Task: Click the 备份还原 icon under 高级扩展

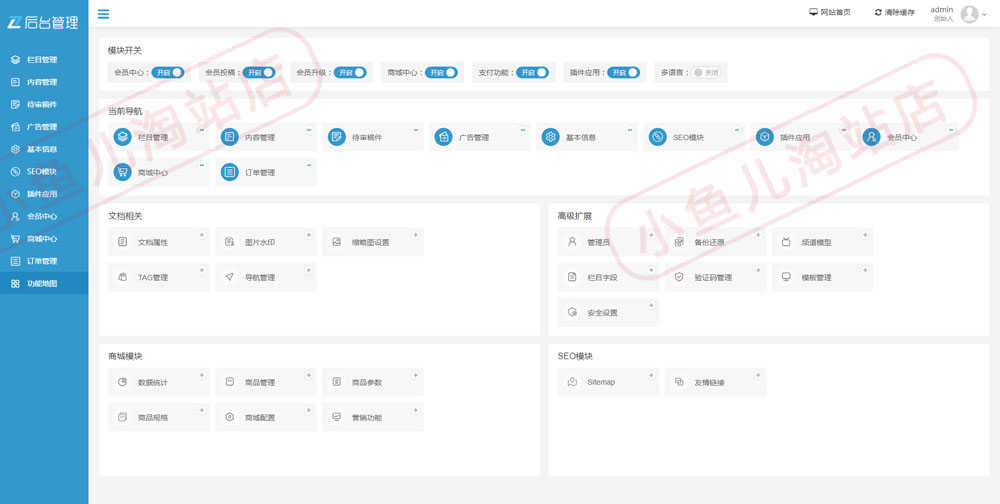Action: coord(679,242)
